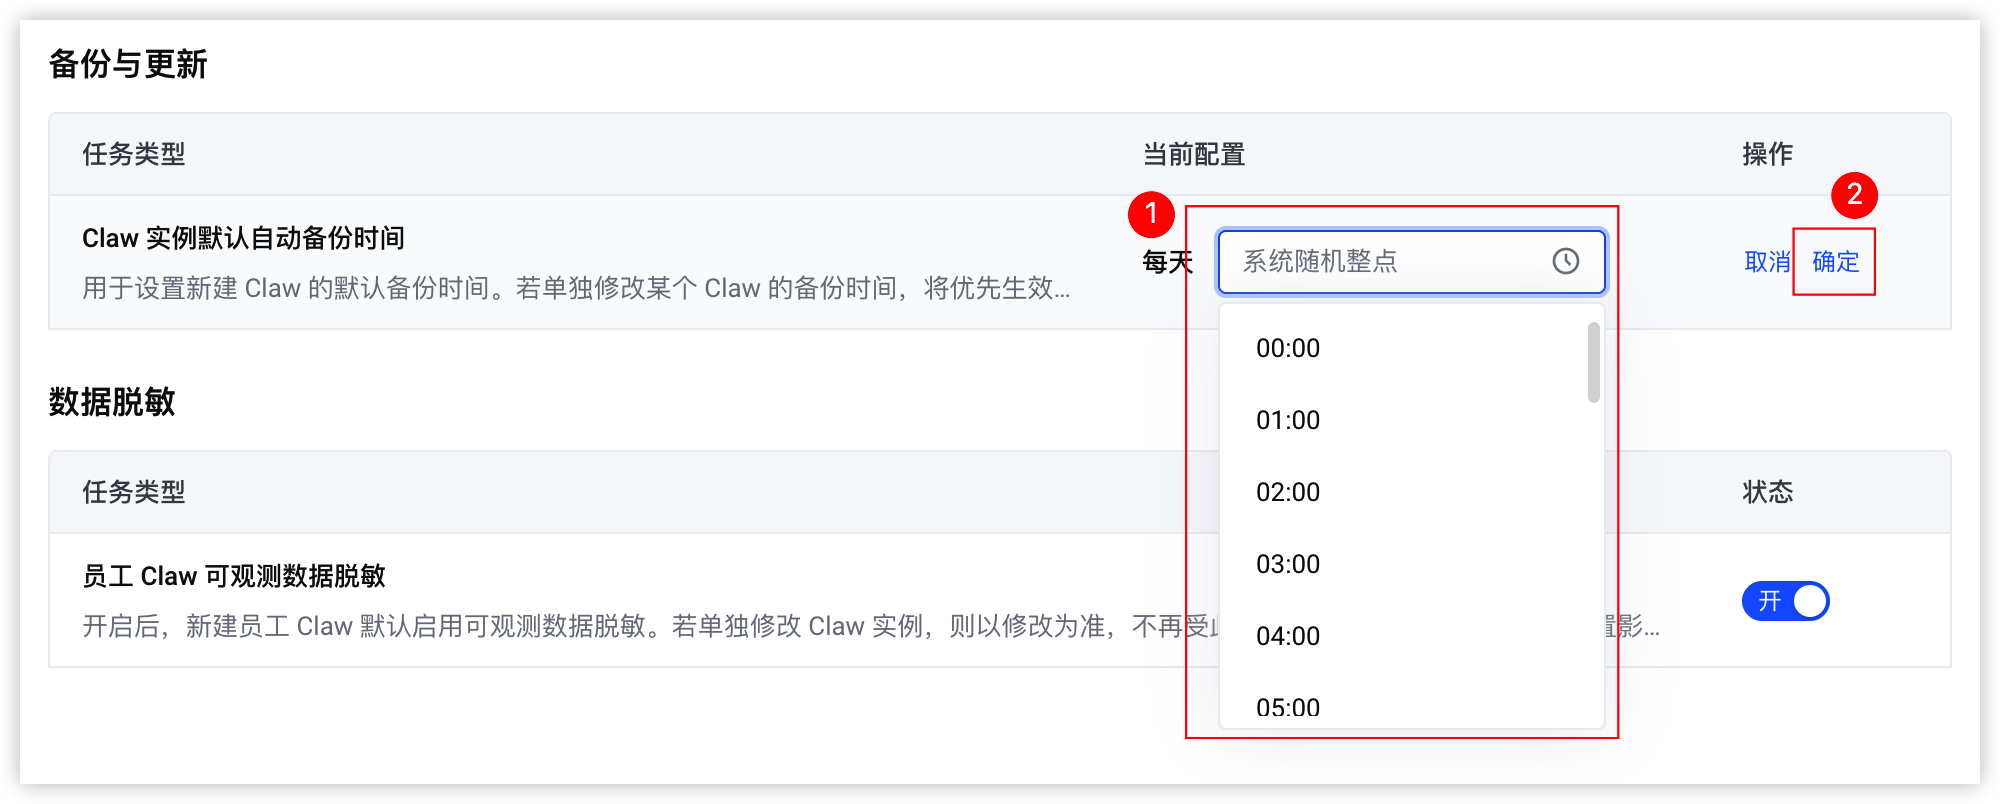Click the Claw 实例默认自动备份时间 row title

tap(243, 238)
